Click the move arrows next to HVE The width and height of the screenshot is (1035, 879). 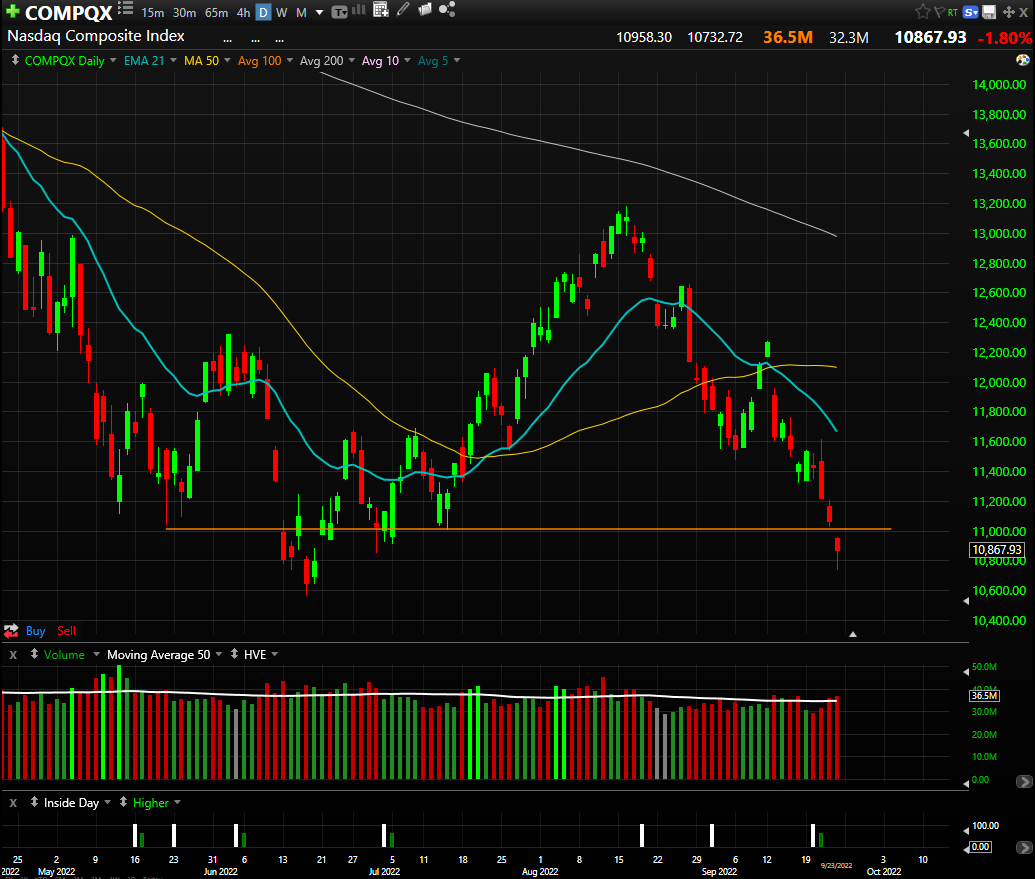coord(234,654)
